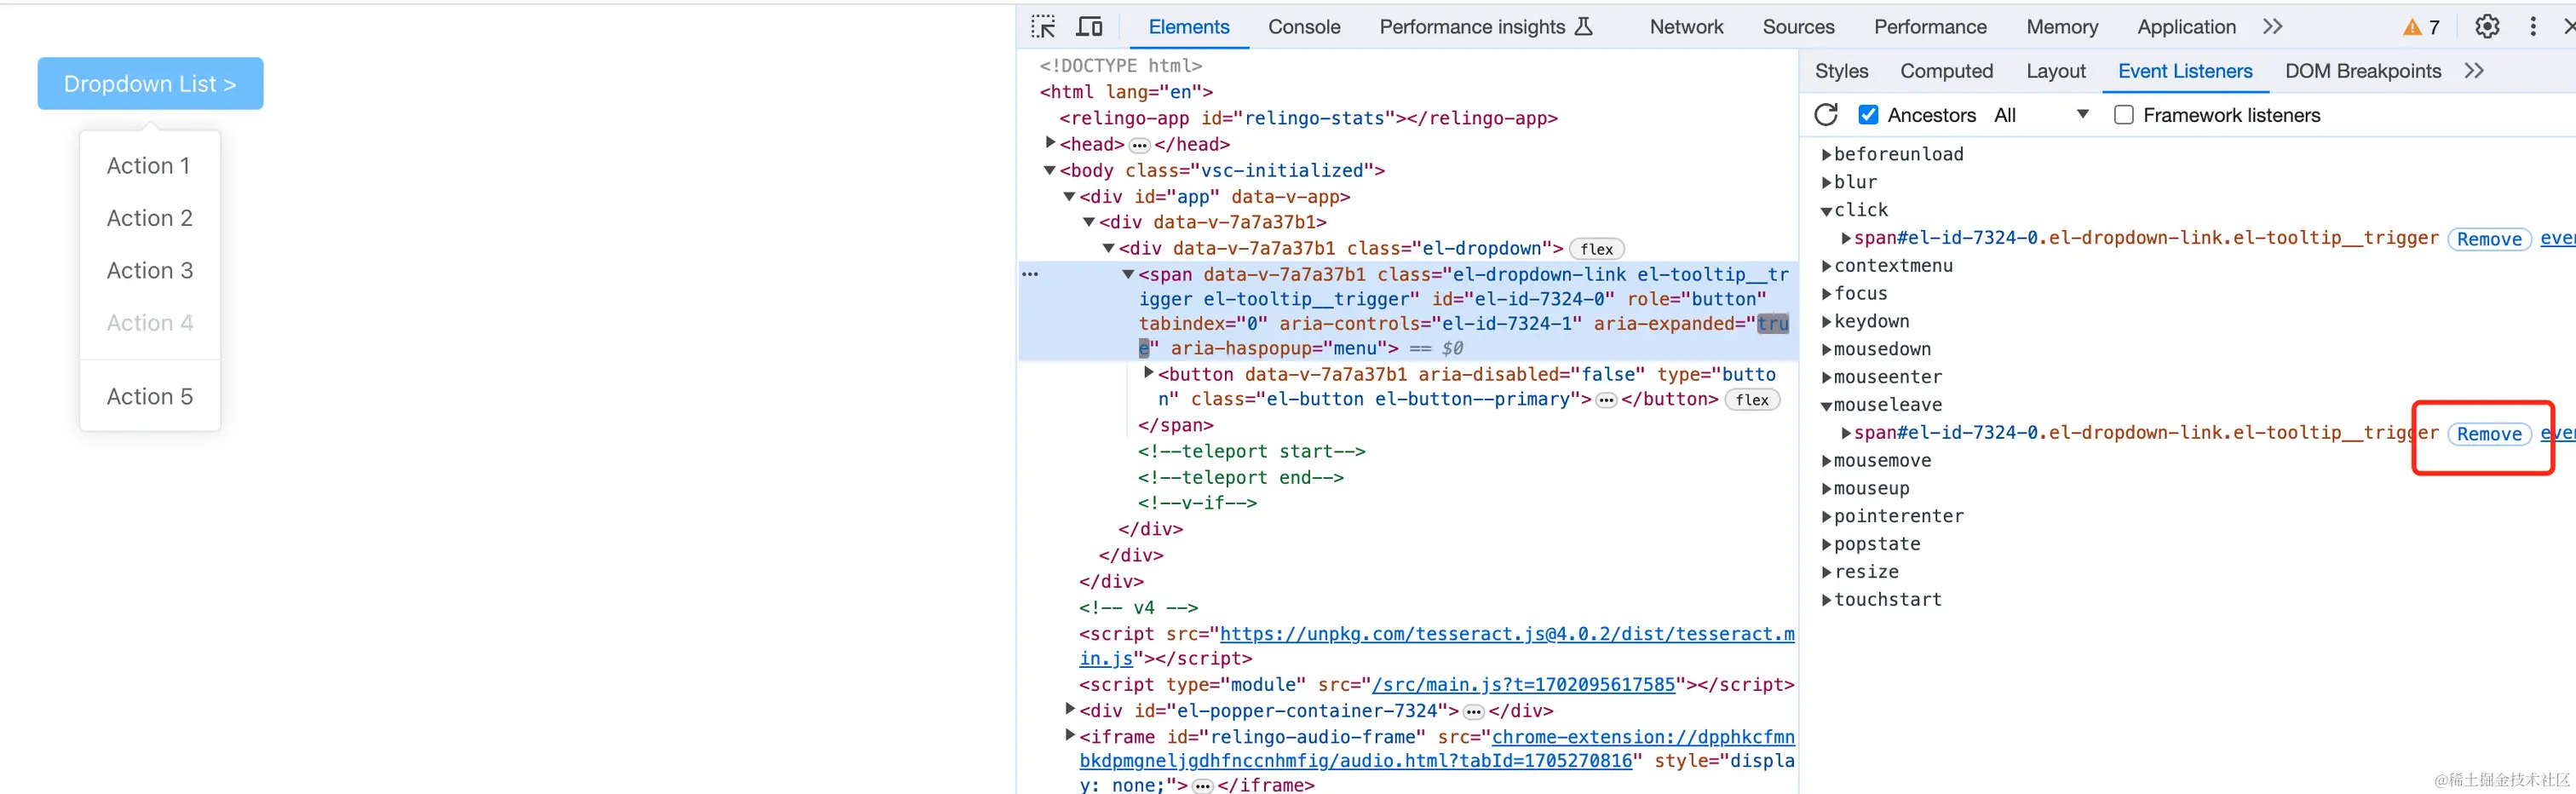Enable the Framework listeners checkbox

(x=2124, y=115)
